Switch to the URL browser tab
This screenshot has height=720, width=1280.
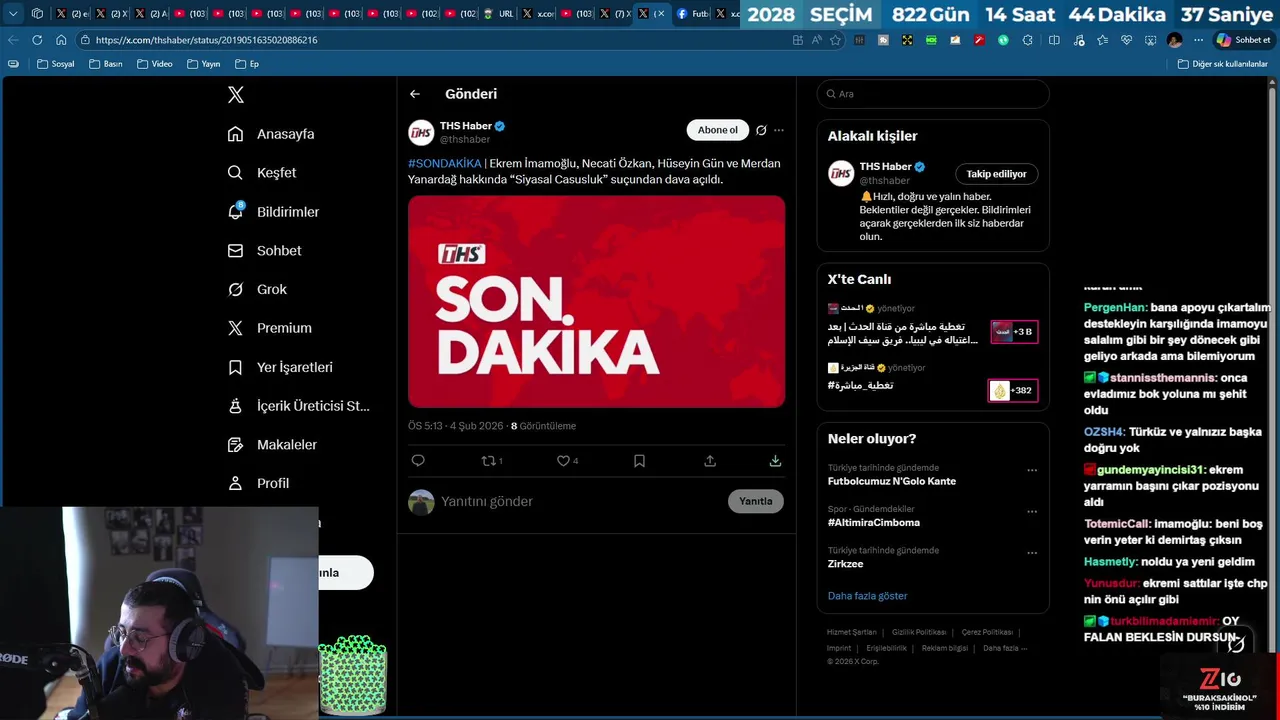[x=499, y=14]
